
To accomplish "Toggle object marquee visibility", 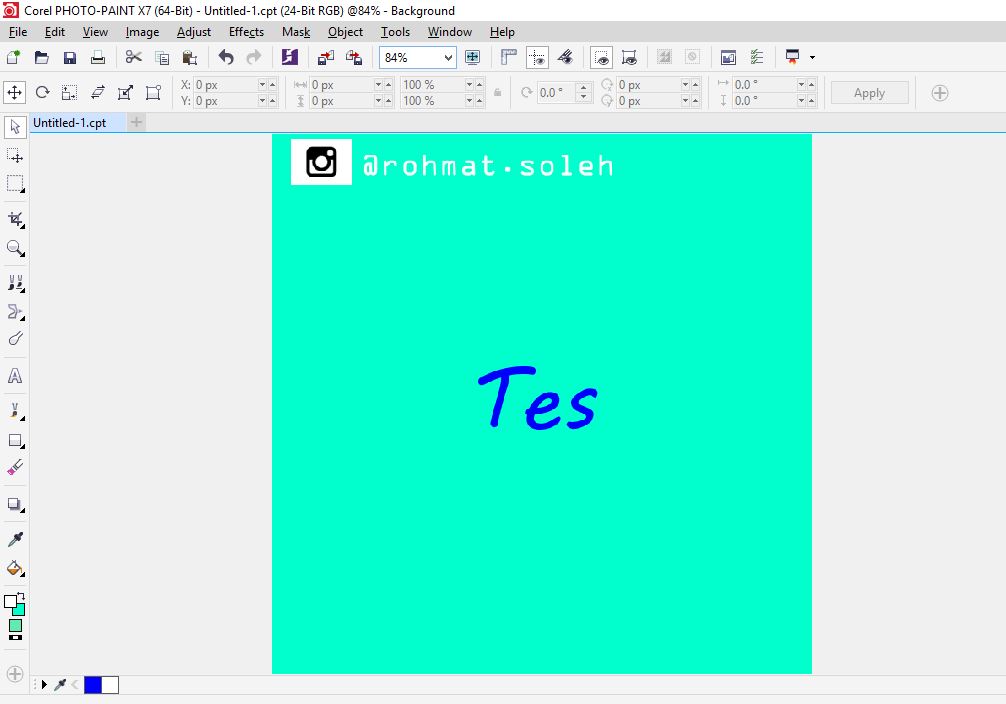I will [x=629, y=58].
